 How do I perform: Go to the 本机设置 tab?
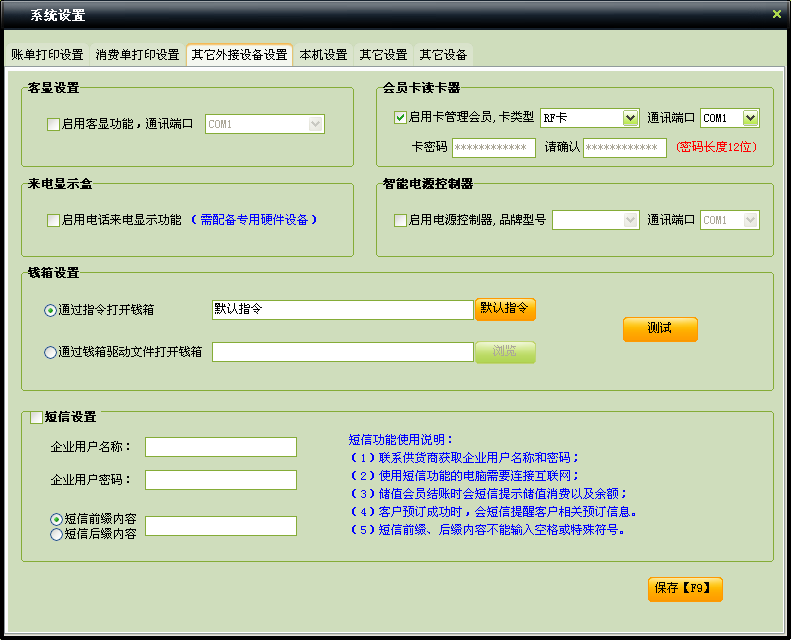pyautogui.click(x=323, y=54)
